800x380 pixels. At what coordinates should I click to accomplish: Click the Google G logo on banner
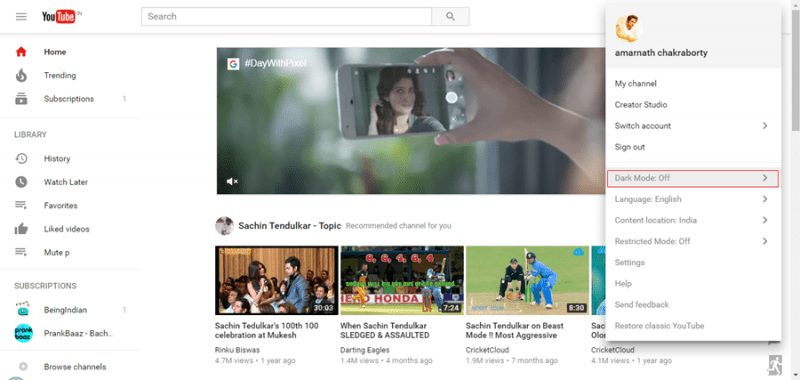tap(233, 64)
